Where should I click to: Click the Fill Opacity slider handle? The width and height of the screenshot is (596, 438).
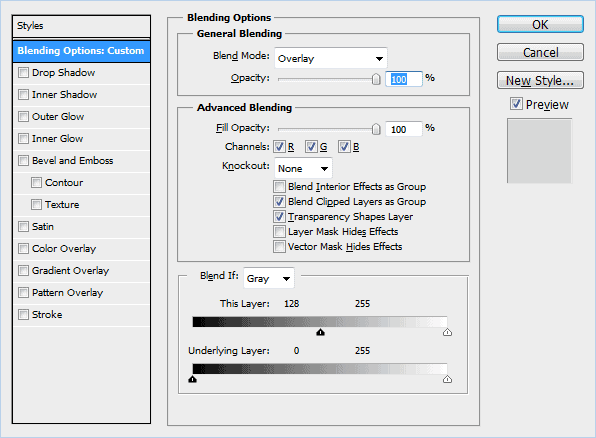(x=376, y=129)
